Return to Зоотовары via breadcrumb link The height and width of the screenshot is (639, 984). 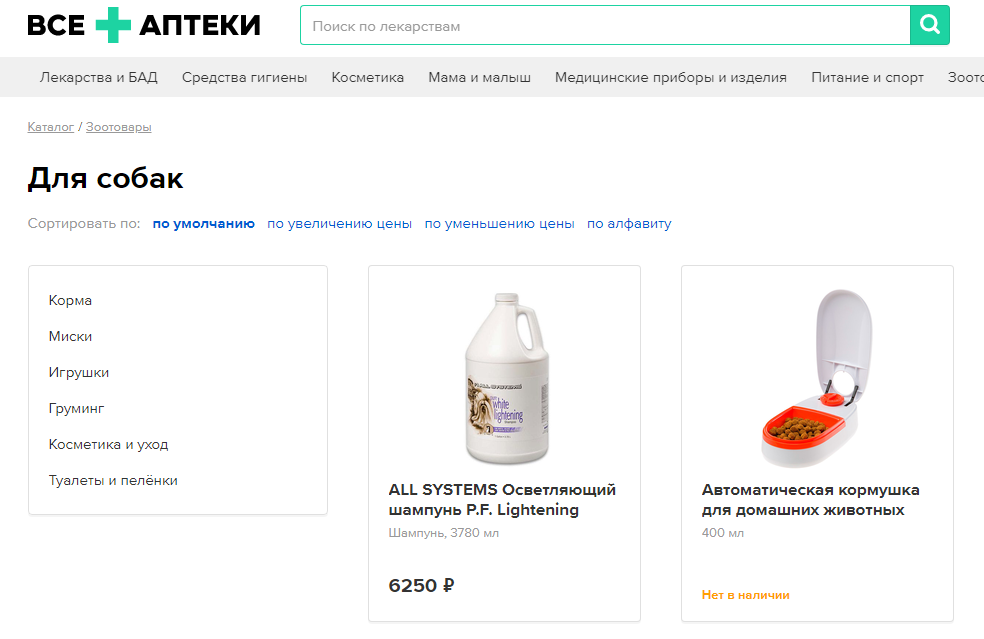(x=118, y=127)
